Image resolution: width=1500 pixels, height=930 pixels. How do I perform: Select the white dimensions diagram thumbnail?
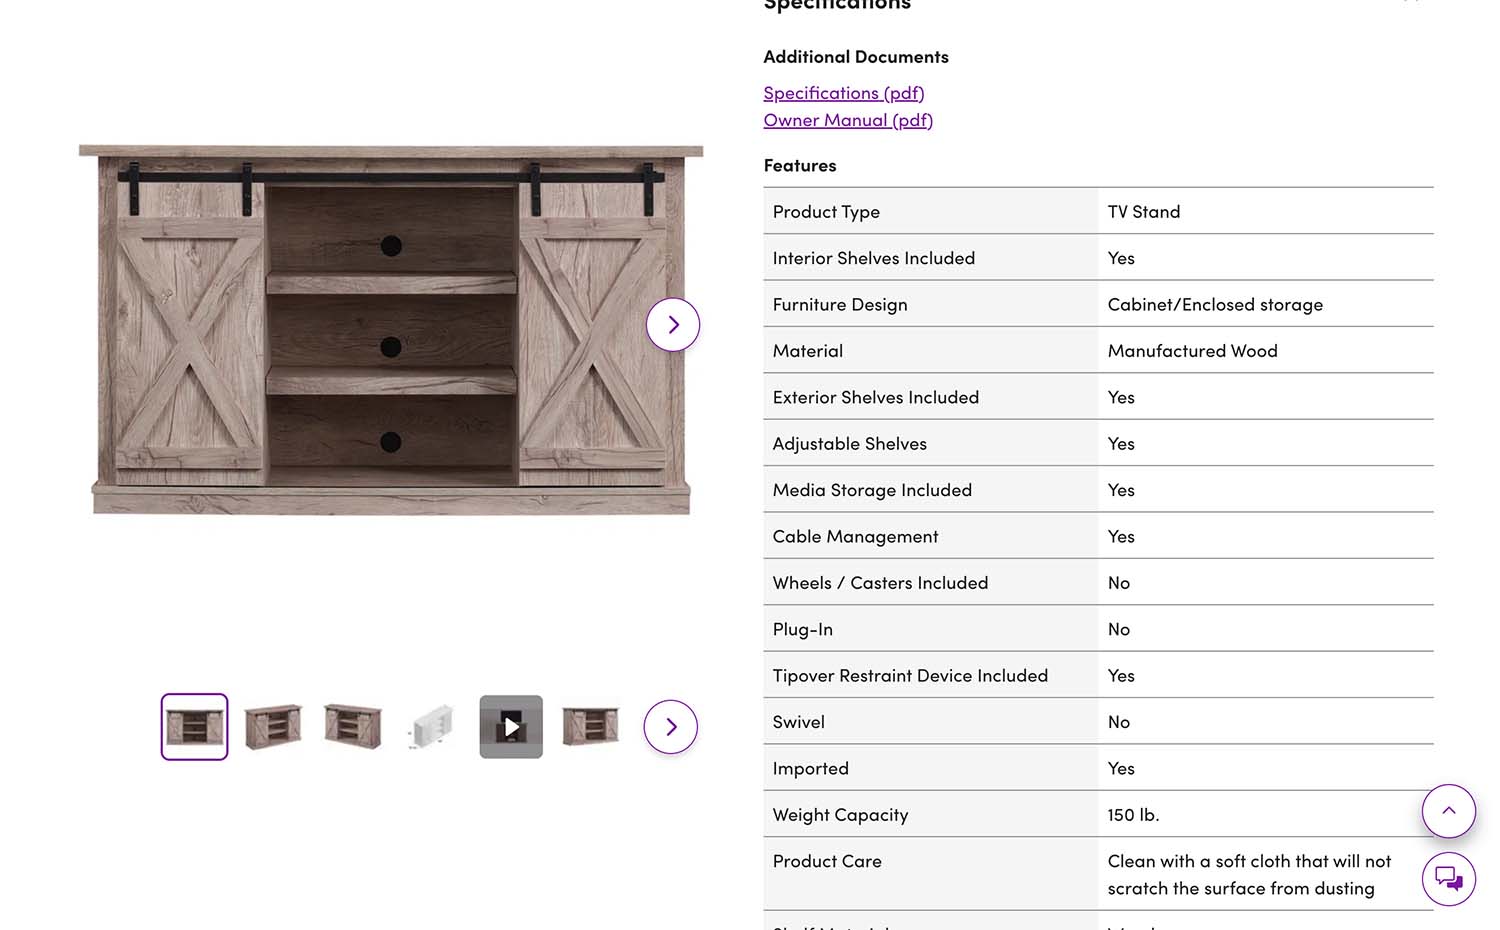(432, 727)
